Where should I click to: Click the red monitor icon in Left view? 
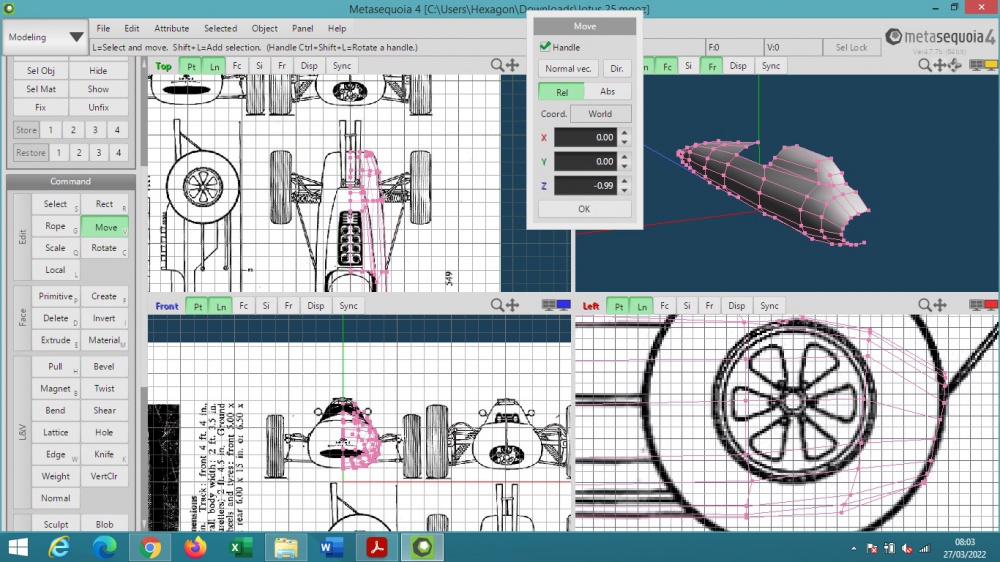pos(990,305)
